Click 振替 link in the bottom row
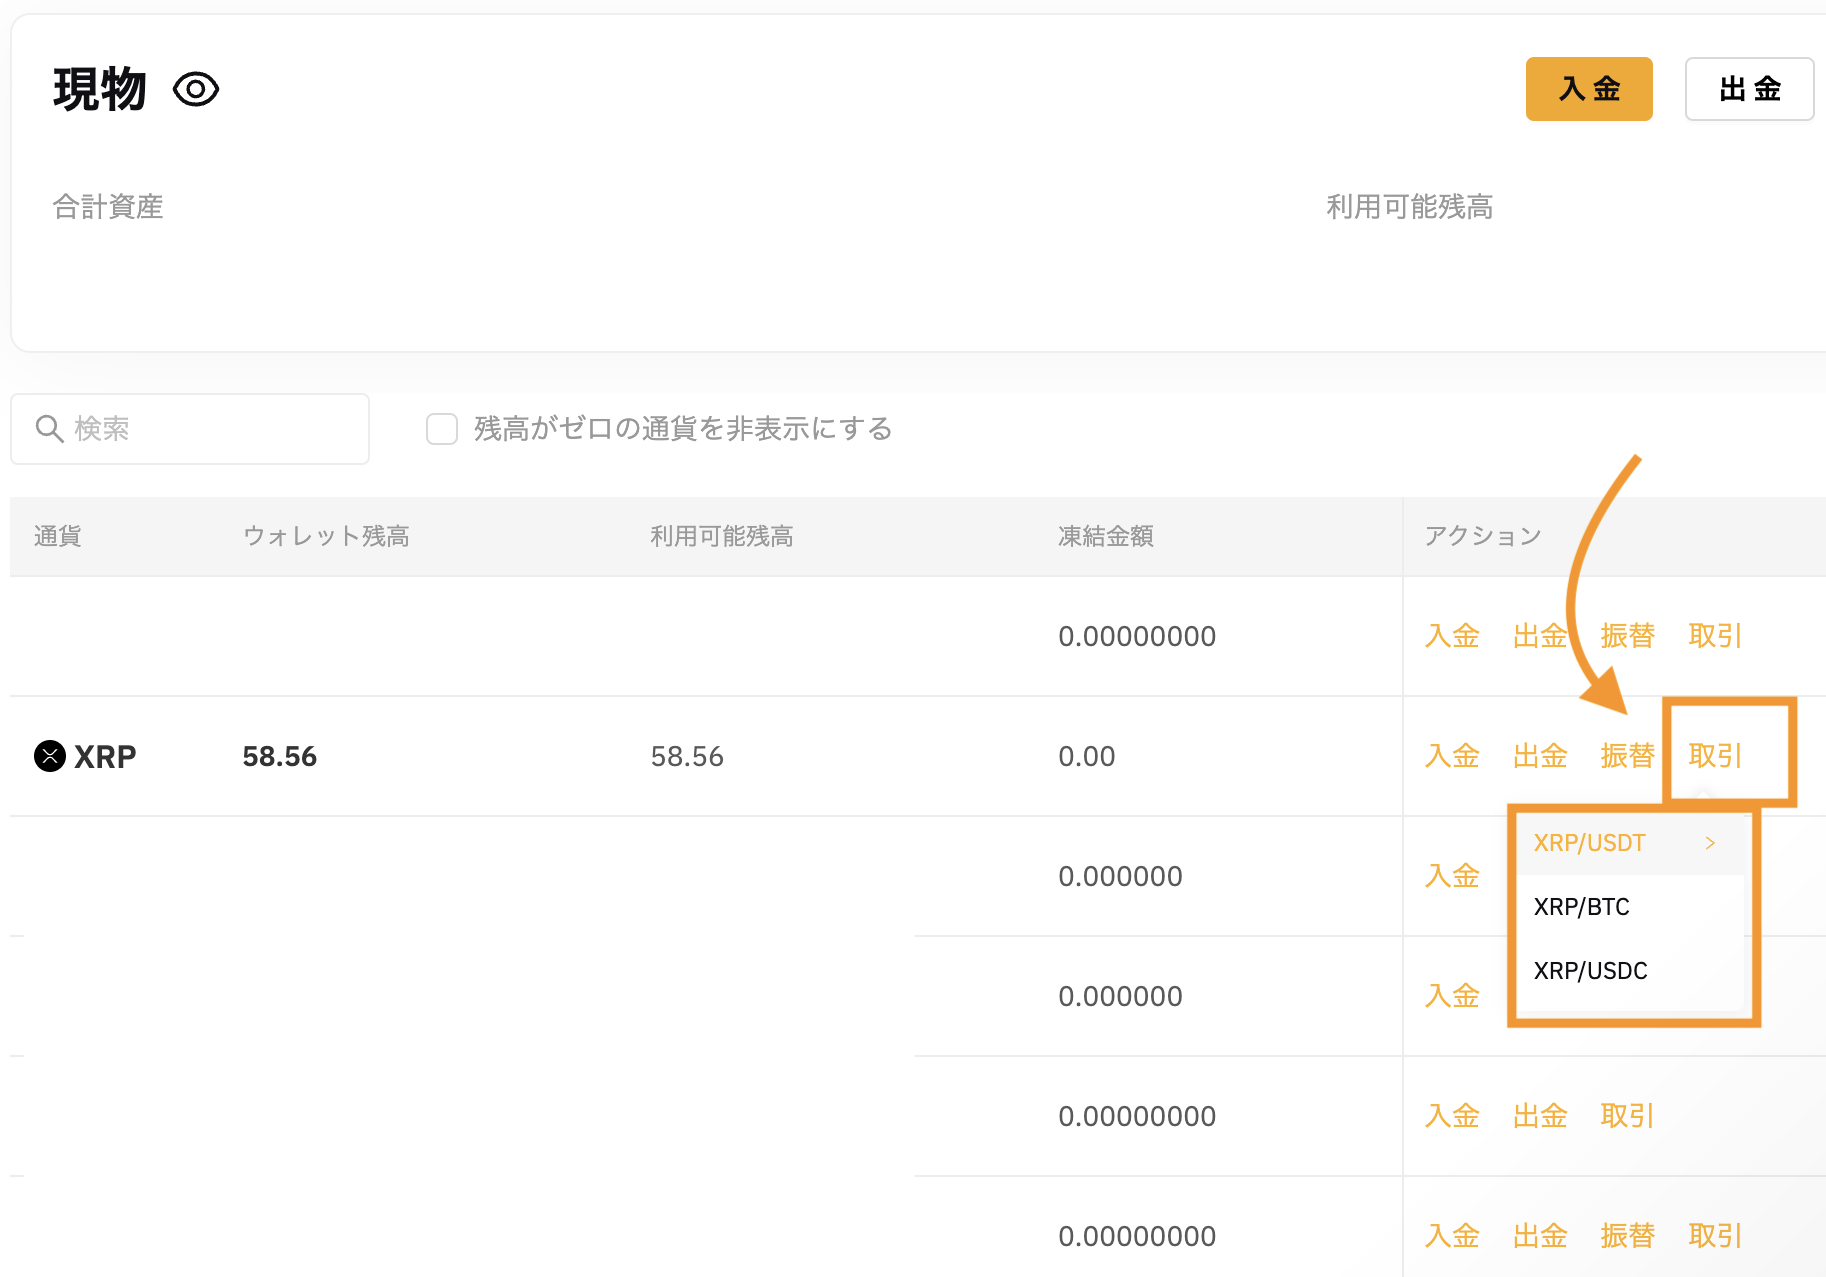 (1627, 1236)
